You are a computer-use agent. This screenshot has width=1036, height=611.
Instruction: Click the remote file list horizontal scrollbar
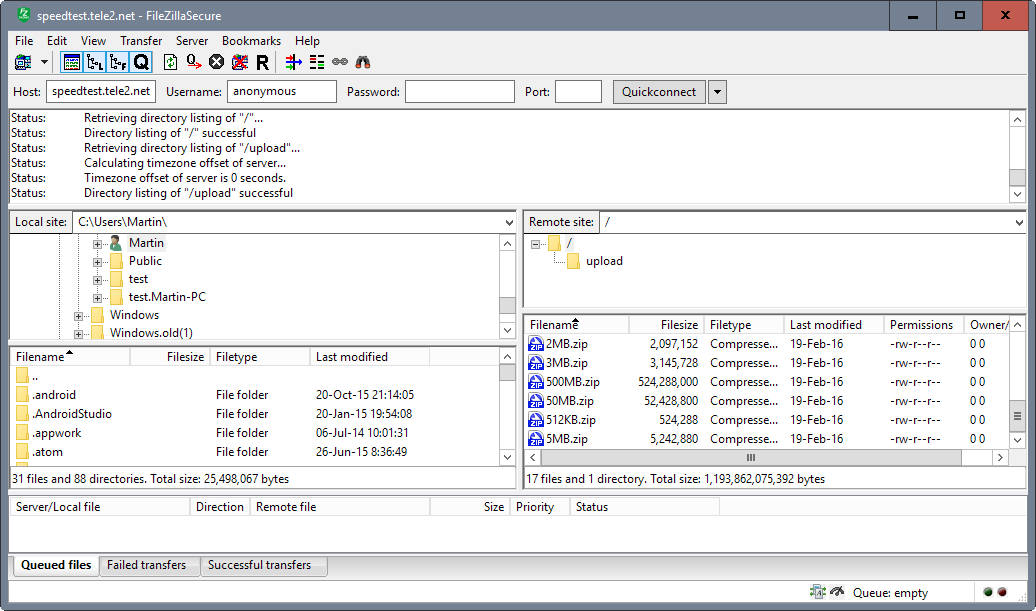pos(750,457)
